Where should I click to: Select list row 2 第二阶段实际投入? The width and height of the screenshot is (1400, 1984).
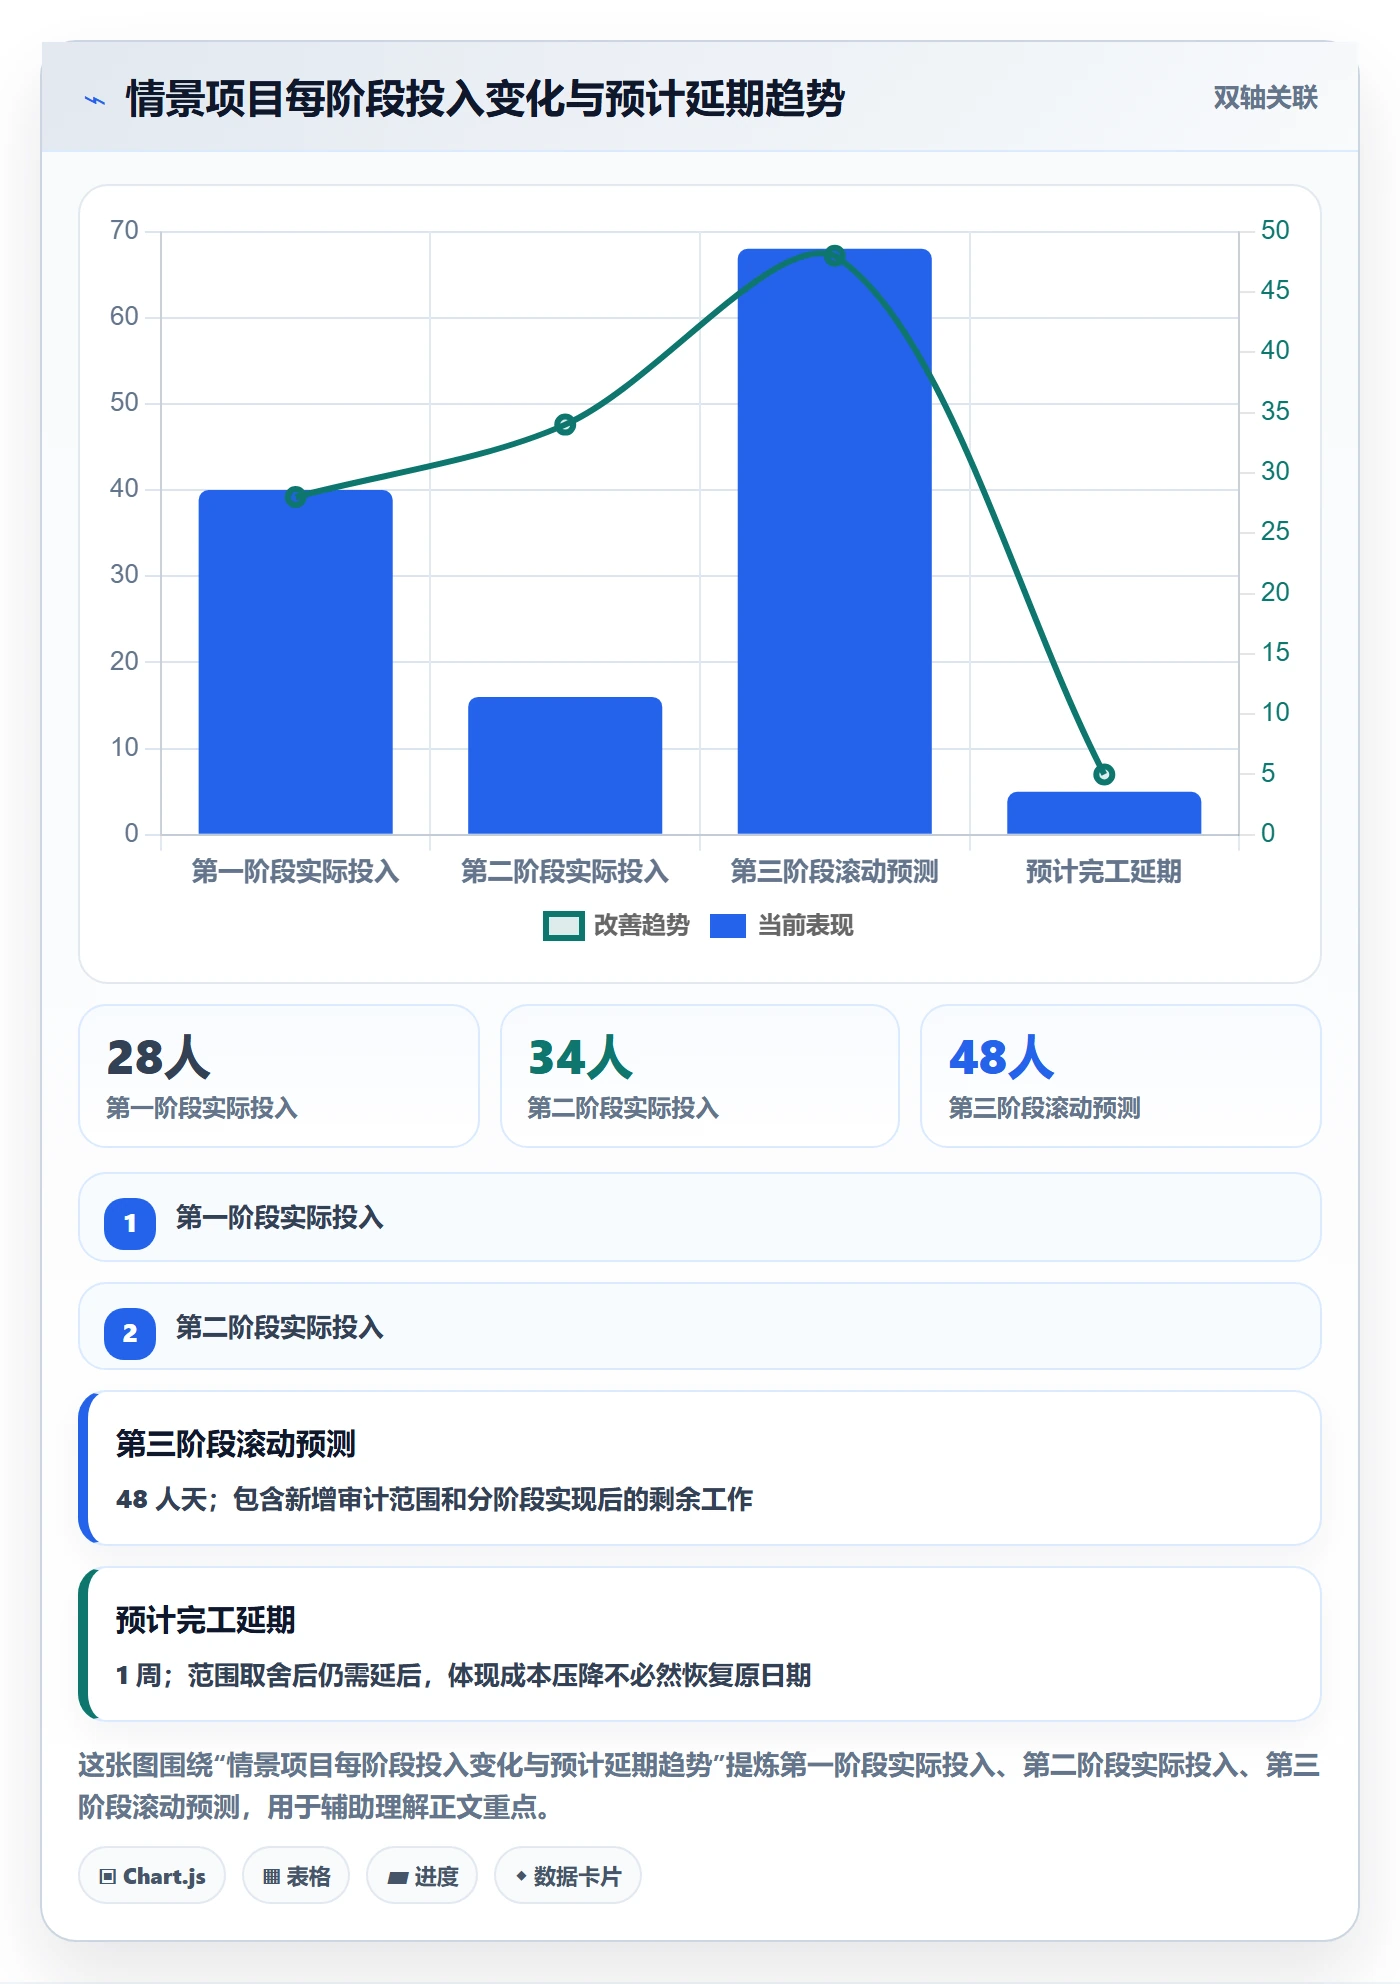[700, 1327]
